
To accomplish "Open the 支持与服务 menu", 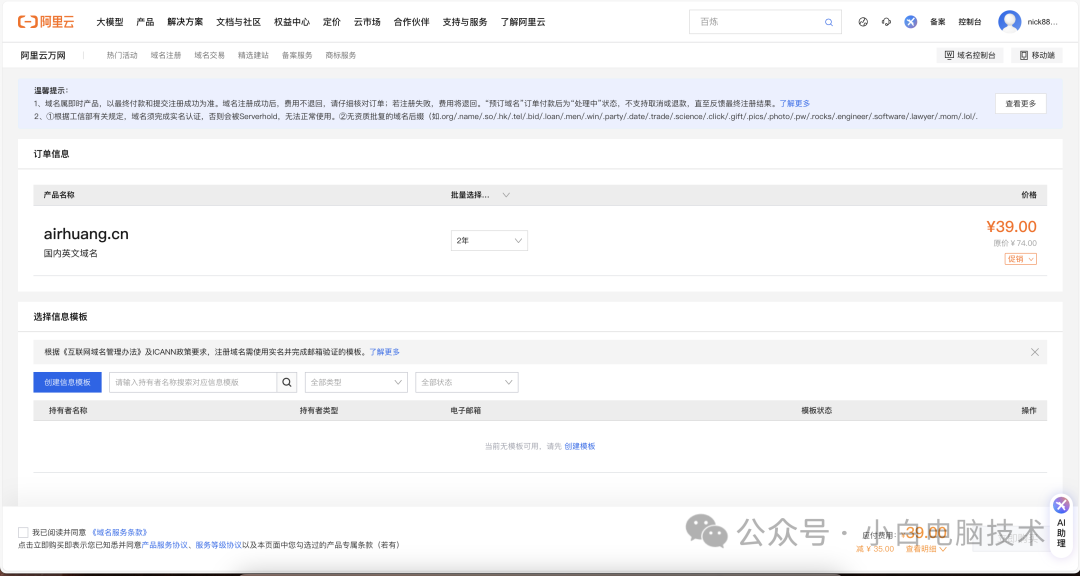I will pyautogui.click(x=465, y=22).
